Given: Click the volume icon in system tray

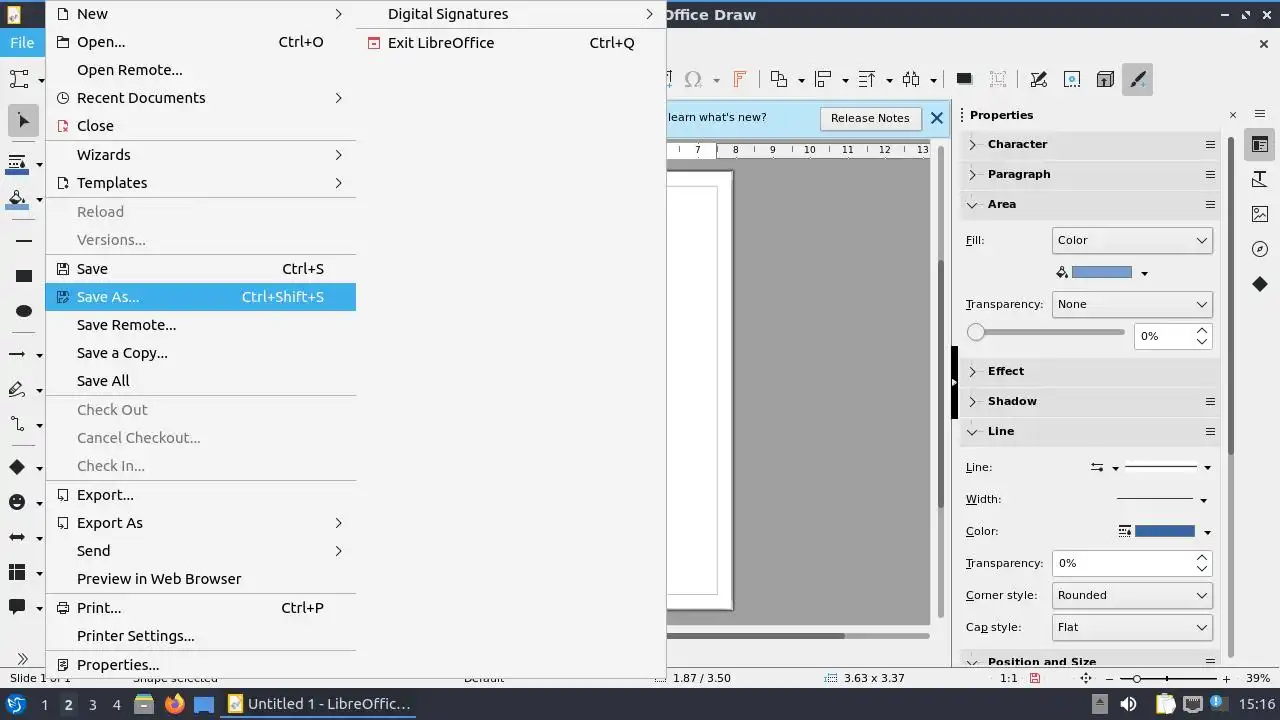Looking at the screenshot, I should pyautogui.click(x=1128, y=704).
